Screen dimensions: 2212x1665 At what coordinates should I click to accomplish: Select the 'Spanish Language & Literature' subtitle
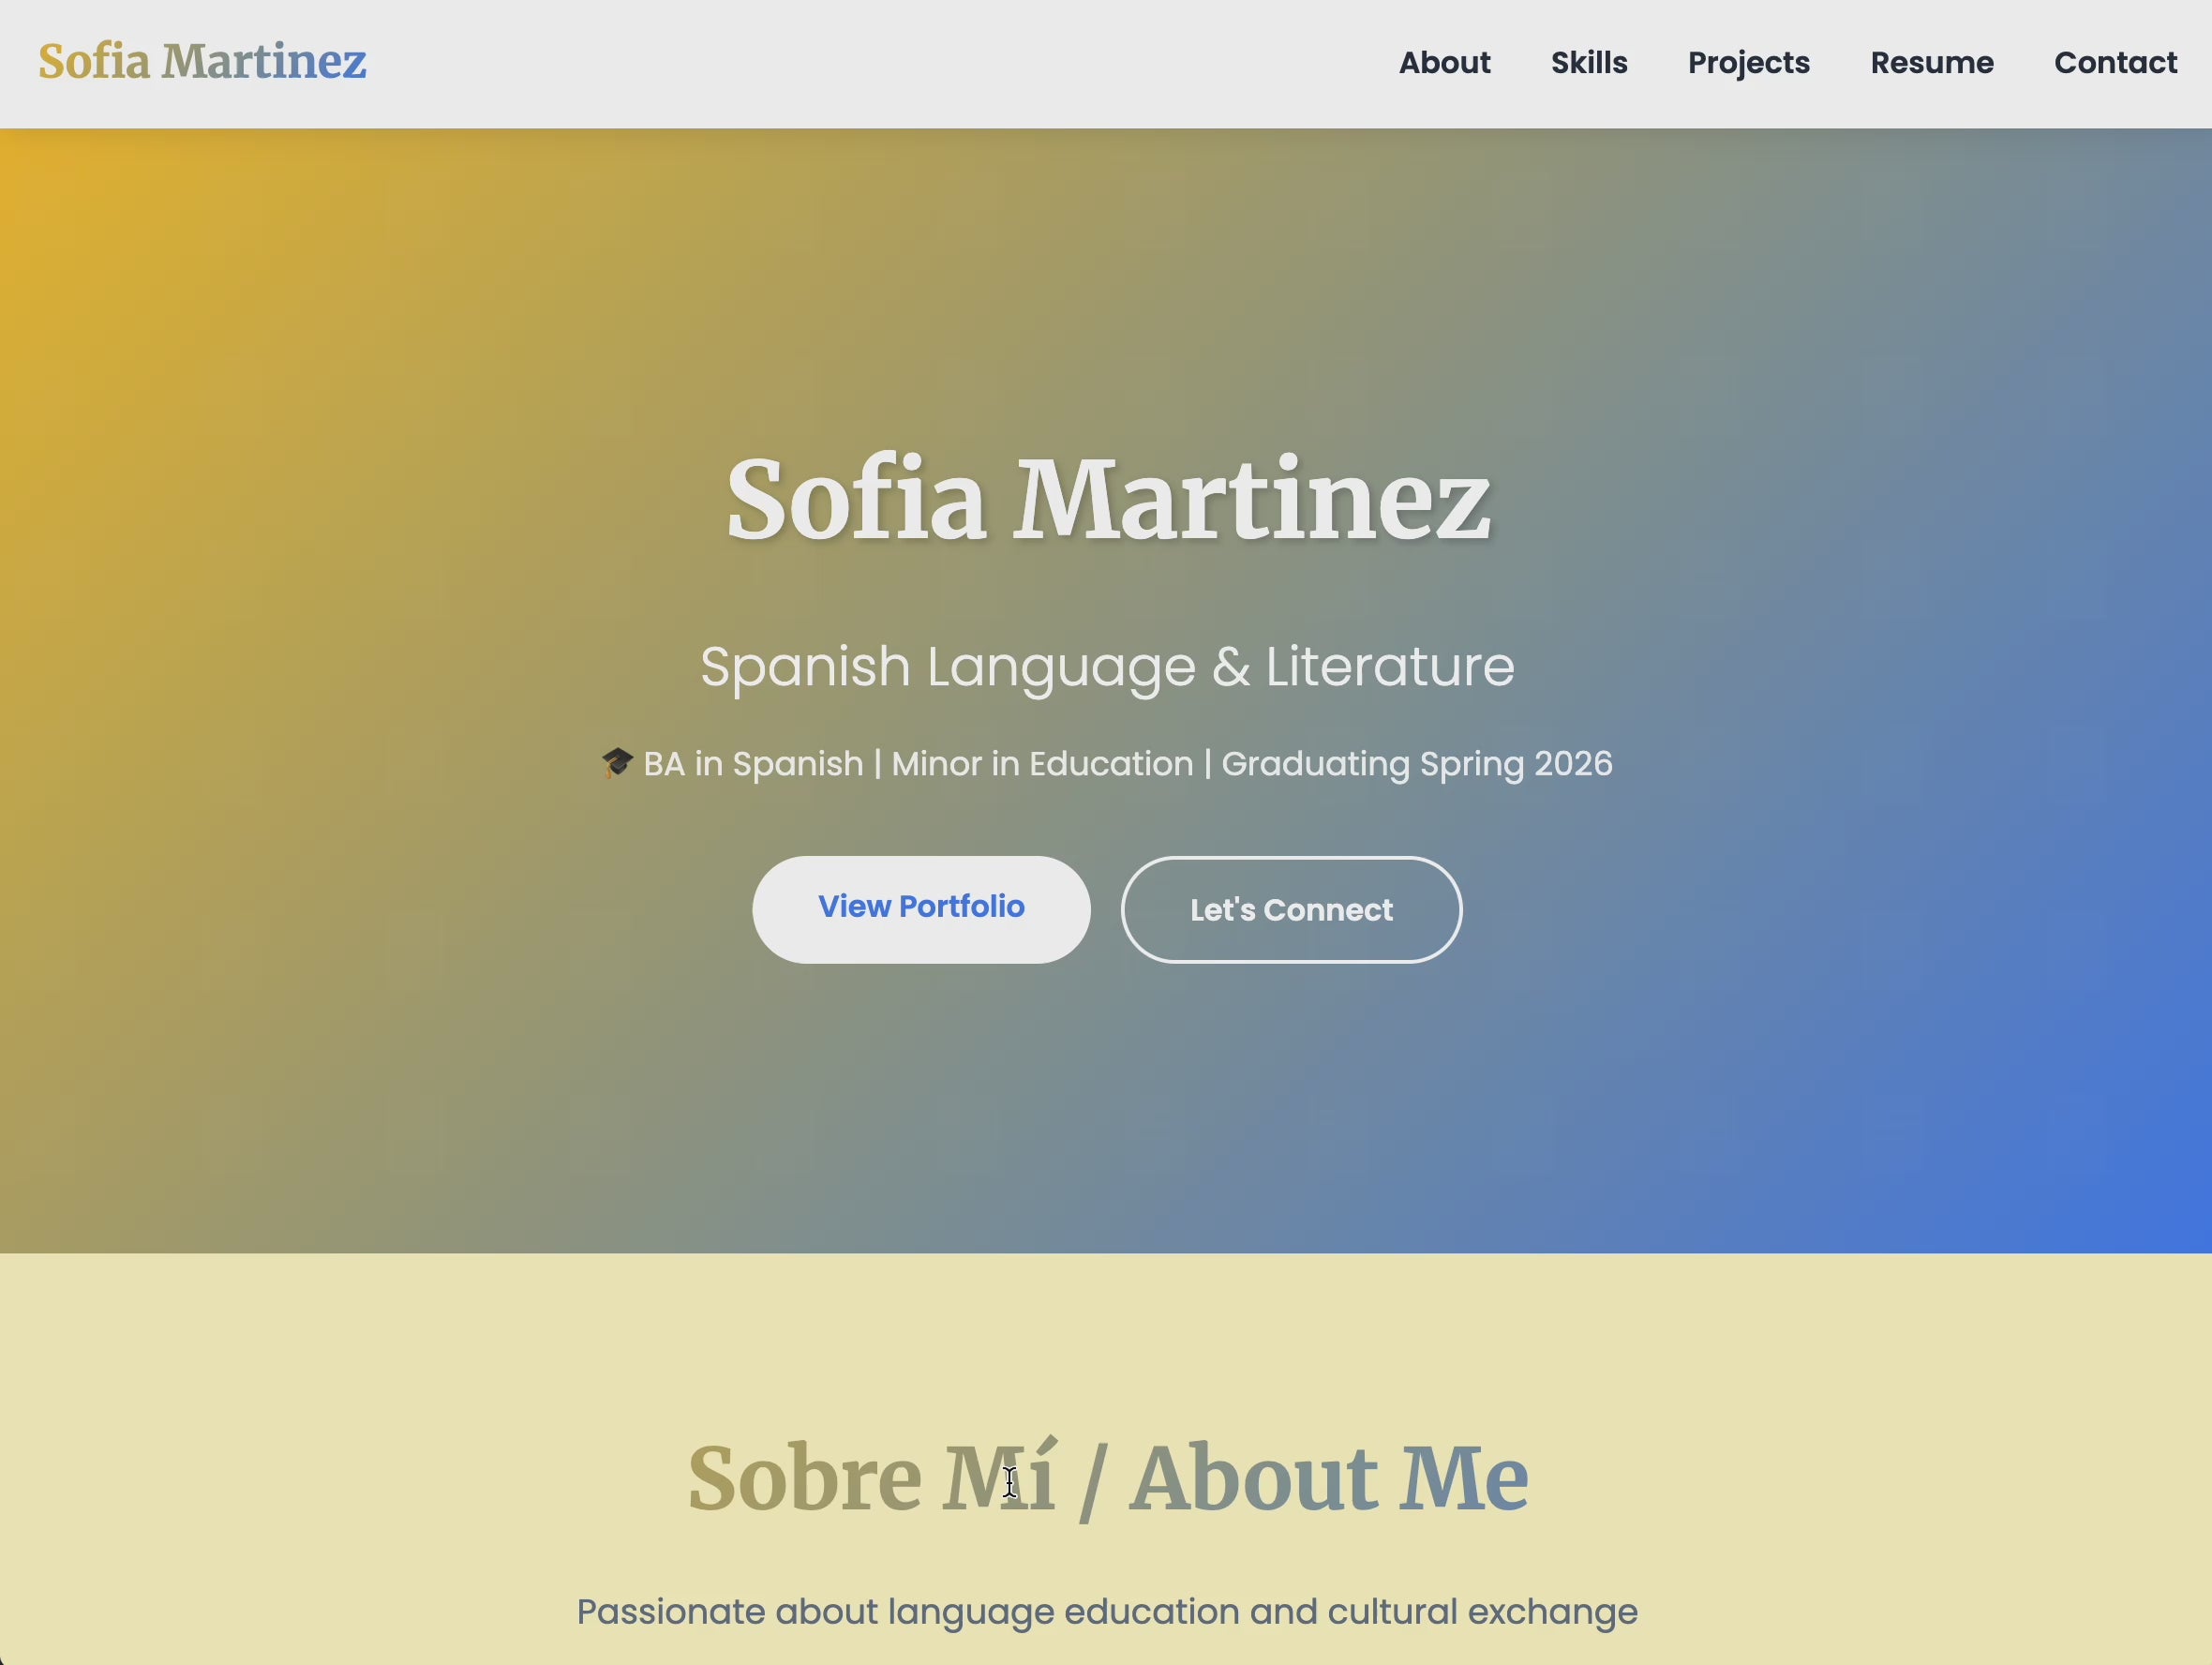[1107, 667]
